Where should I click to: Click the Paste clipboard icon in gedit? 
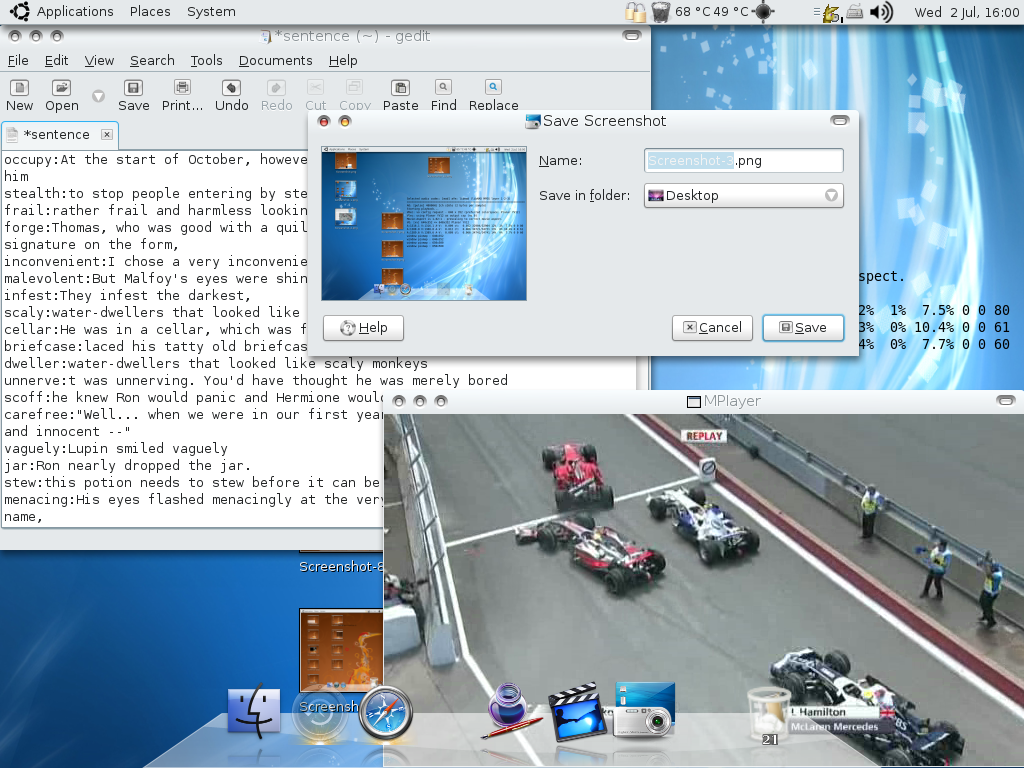click(x=400, y=88)
